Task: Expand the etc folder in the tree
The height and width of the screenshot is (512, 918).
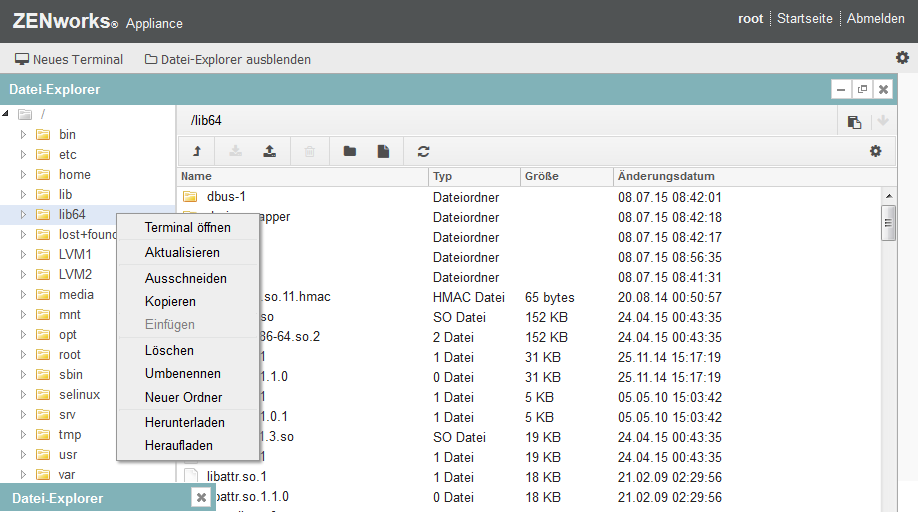Action: click(24, 155)
